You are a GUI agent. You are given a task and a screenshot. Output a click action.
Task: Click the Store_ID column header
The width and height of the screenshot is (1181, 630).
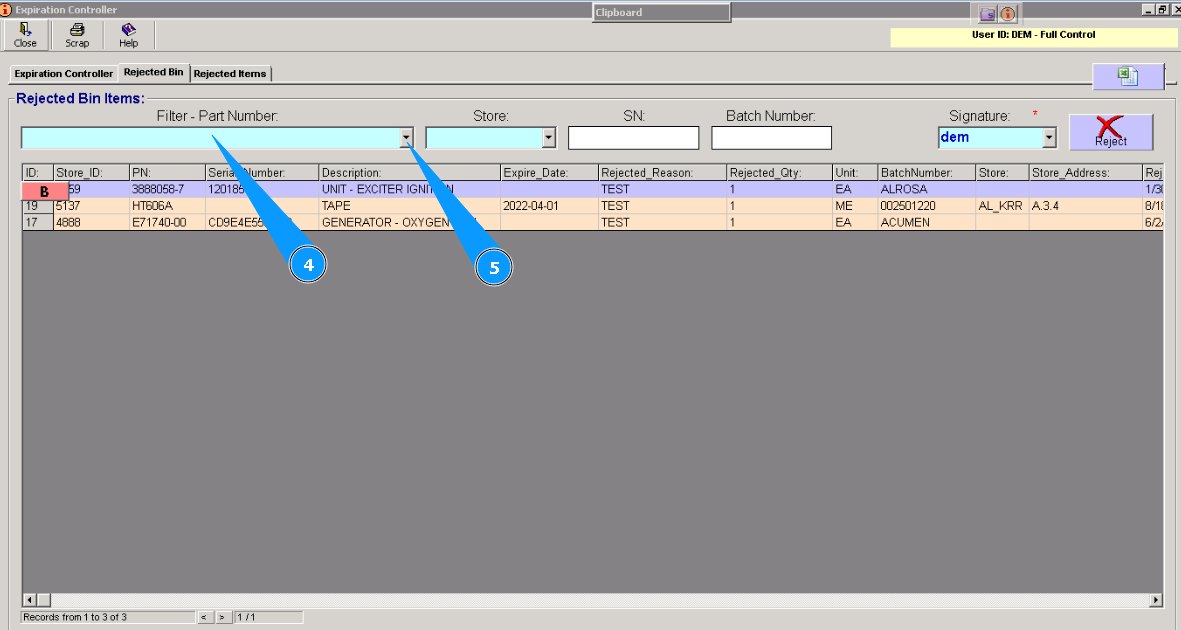91,173
